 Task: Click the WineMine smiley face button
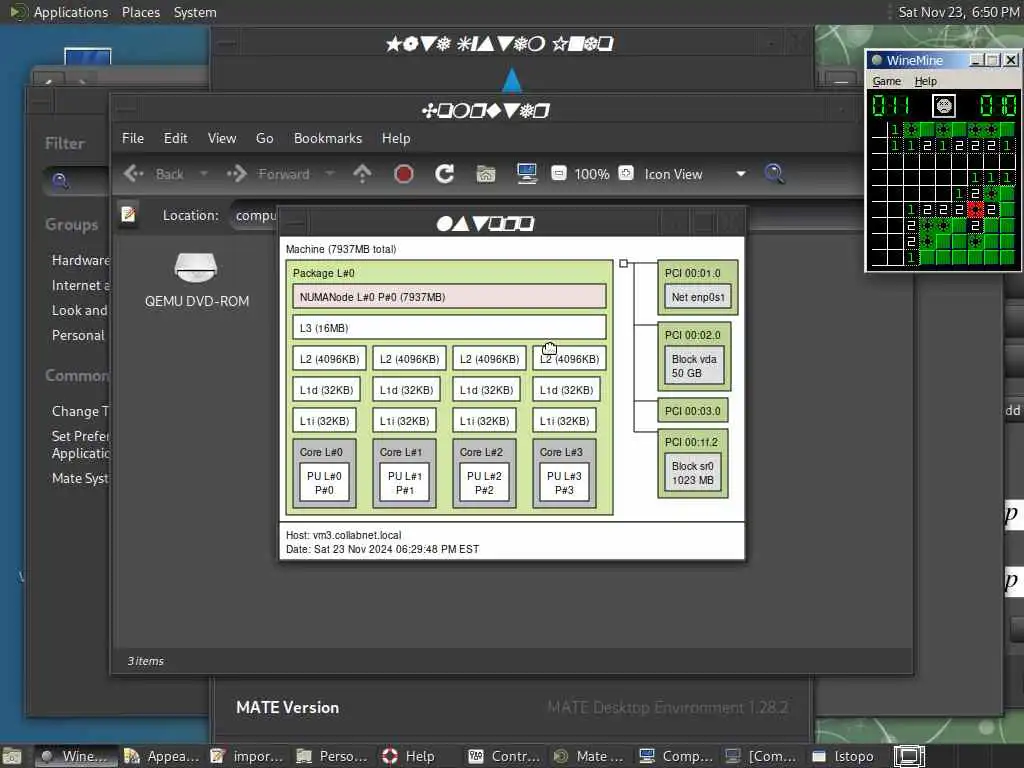click(944, 106)
